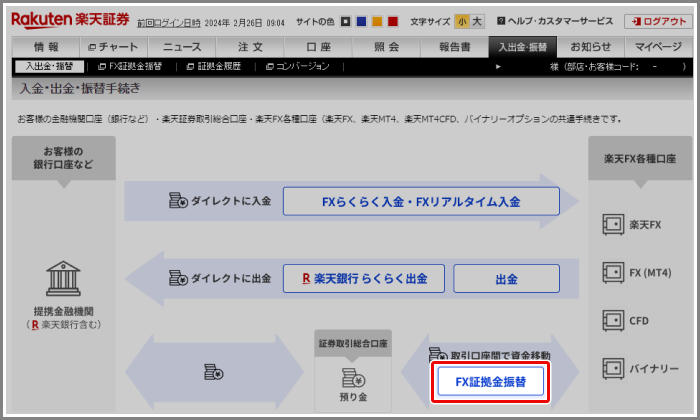Select the 入出金・振替 main tab
700x420 pixels.
tap(523, 47)
